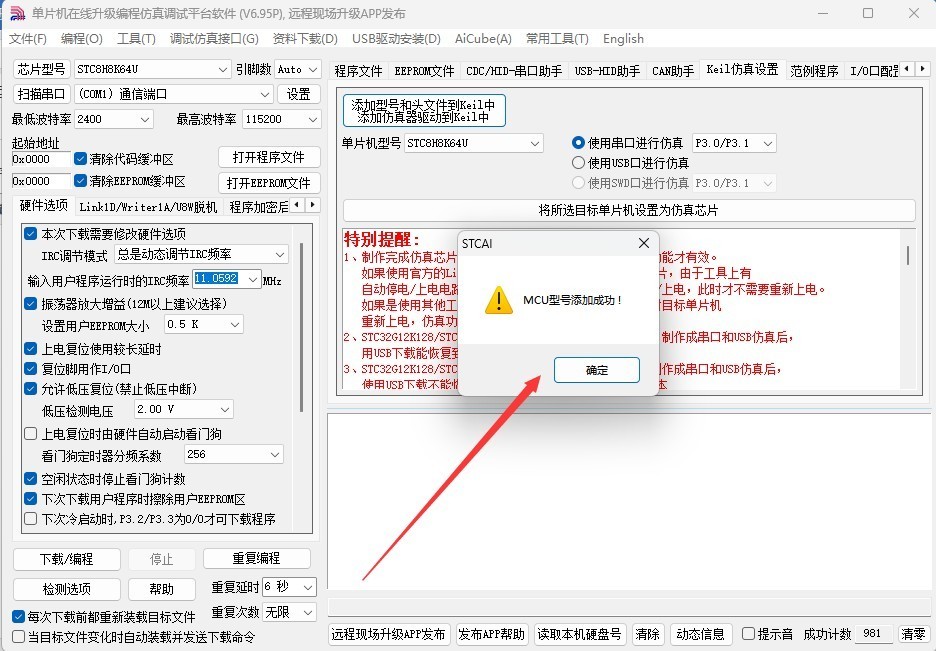The height and width of the screenshot is (651, 936).
Task: Click the 打开程序文件 button
Action: pyautogui.click(x=269, y=158)
